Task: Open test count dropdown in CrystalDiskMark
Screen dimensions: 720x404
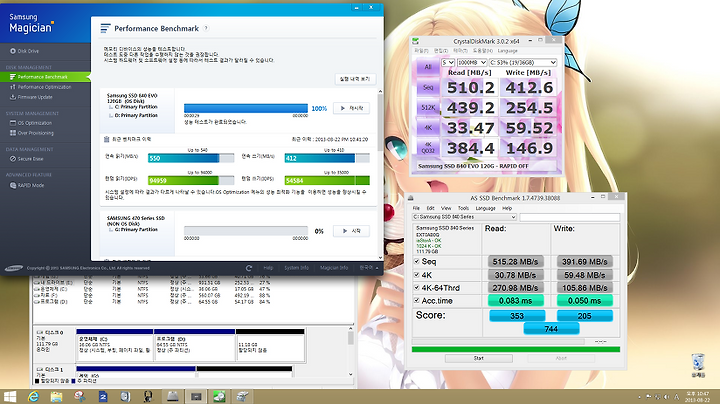Action: [448, 62]
